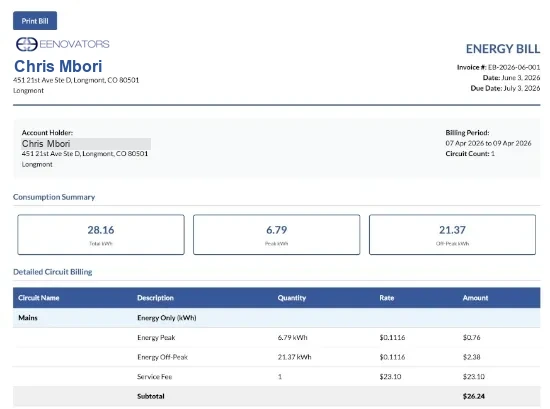Click the Due Date July 3, 2026 line
Image resolution: width=550 pixels, height=409 pixels.
pos(505,88)
